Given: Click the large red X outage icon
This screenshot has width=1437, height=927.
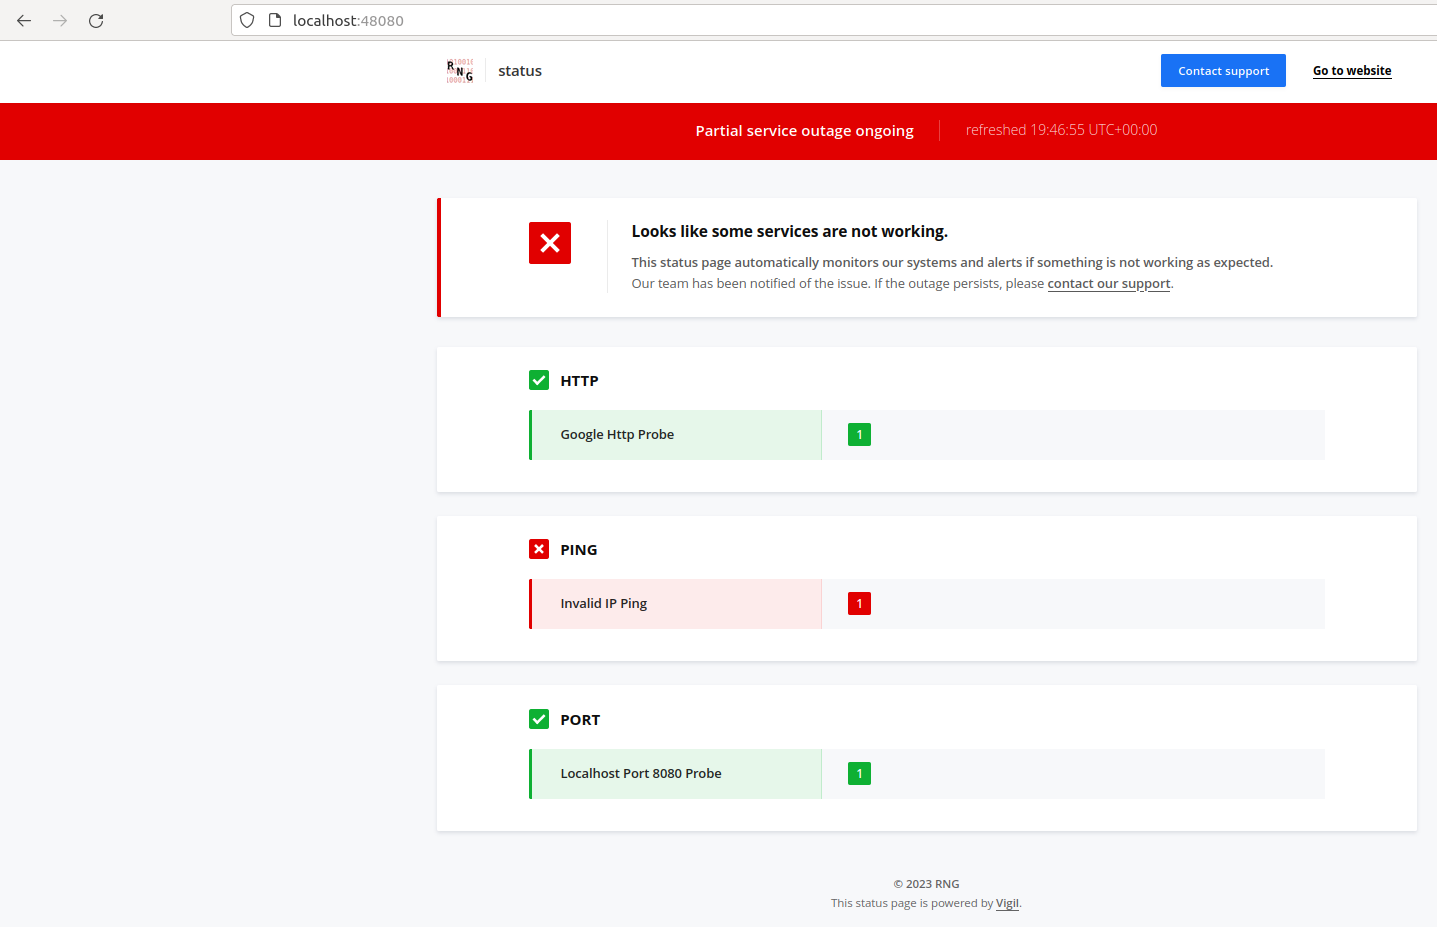Looking at the screenshot, I should pyautogui.click(x=549, y=243).
